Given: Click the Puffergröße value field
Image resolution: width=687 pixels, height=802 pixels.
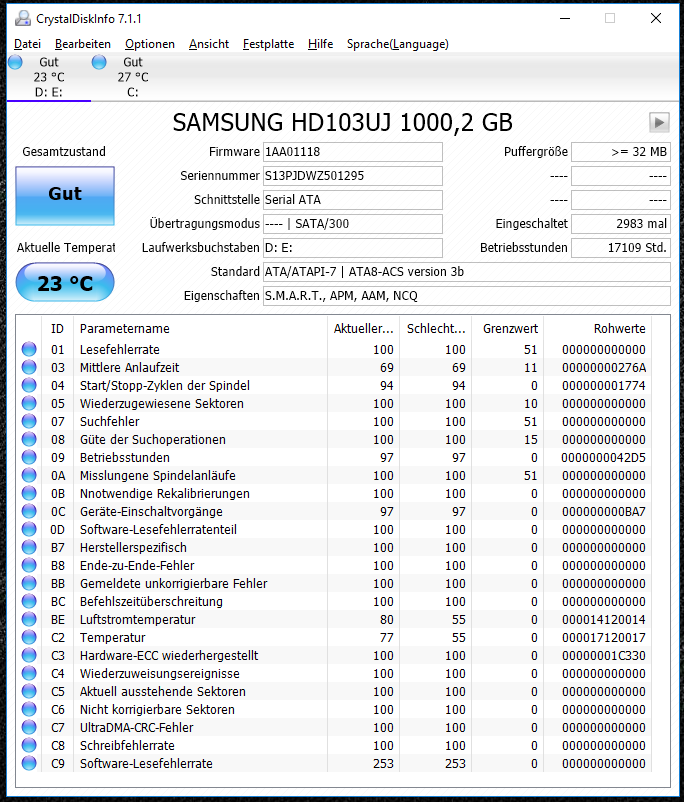Looking at the screenshot, I should [620, 152].
